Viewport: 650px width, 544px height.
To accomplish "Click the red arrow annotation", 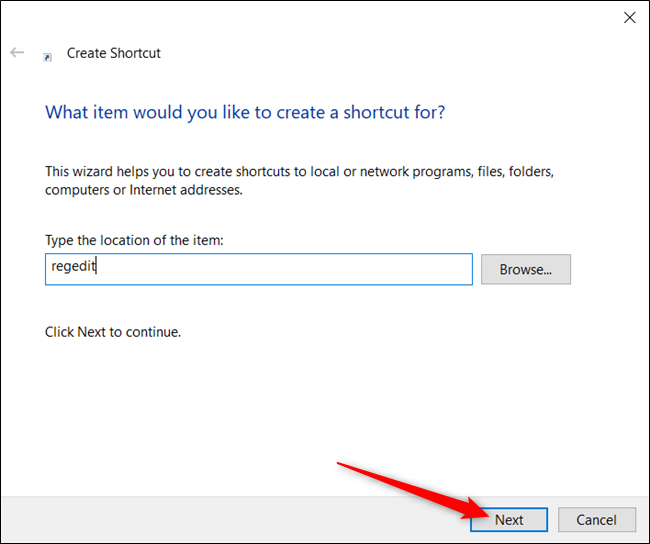I will tap(408, 491).
